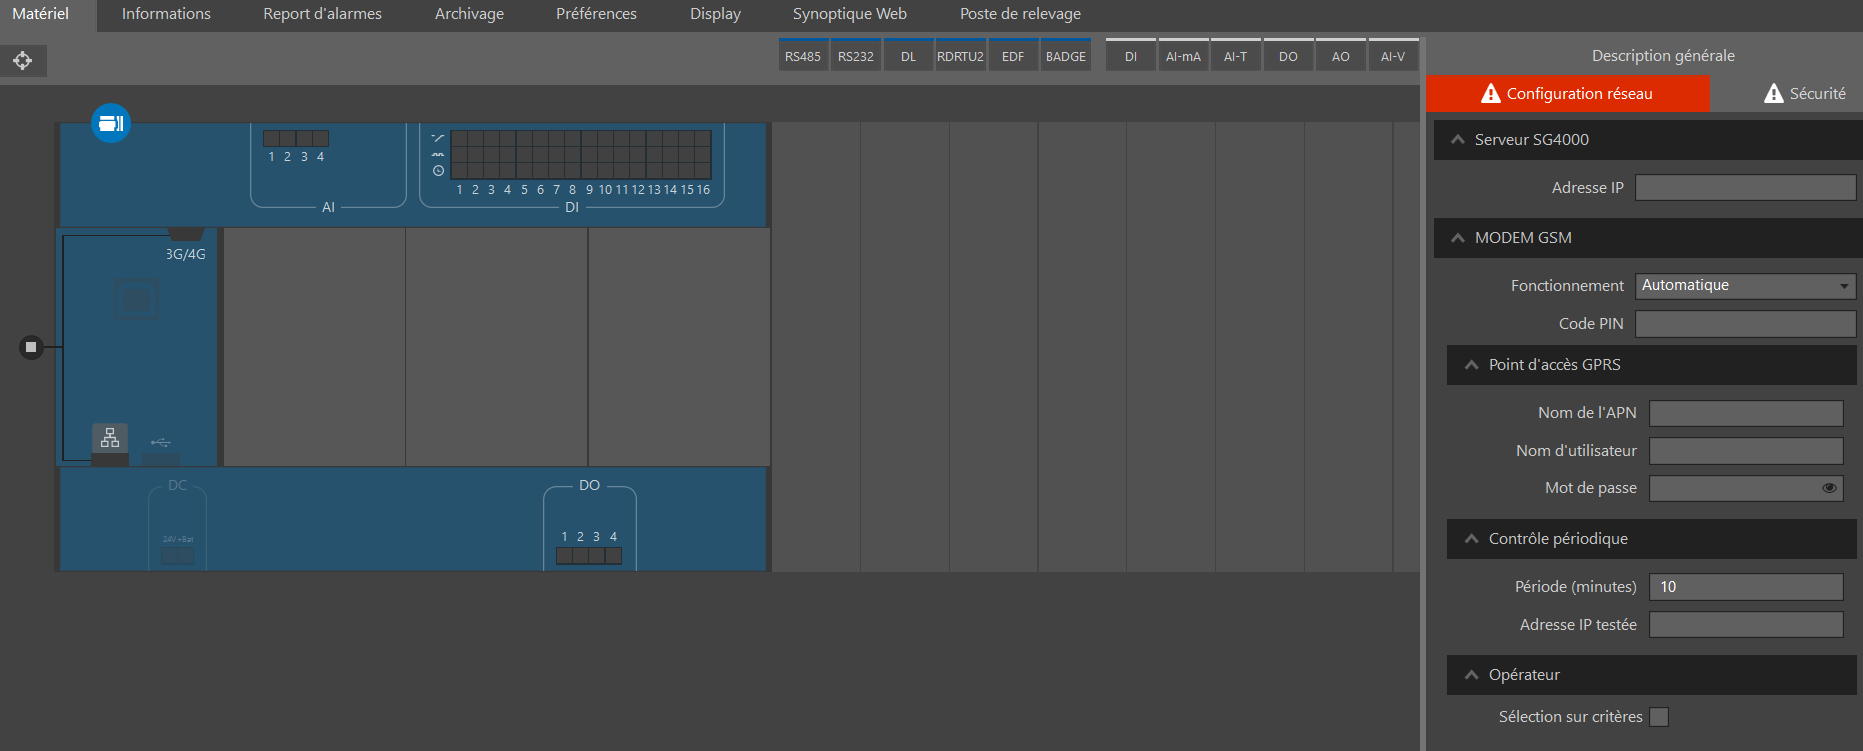Click the Période (minutes) field
The width and height of the screenshot is (1863, 751).
click(1745, 587)
